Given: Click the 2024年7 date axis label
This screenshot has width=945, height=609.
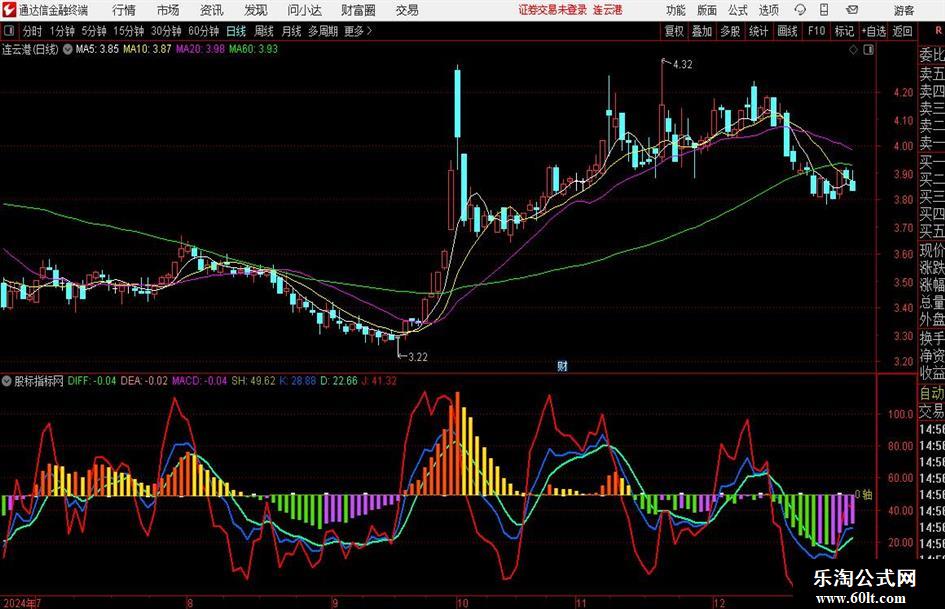Looking at the screenshot, I should [x=22, y=603].
